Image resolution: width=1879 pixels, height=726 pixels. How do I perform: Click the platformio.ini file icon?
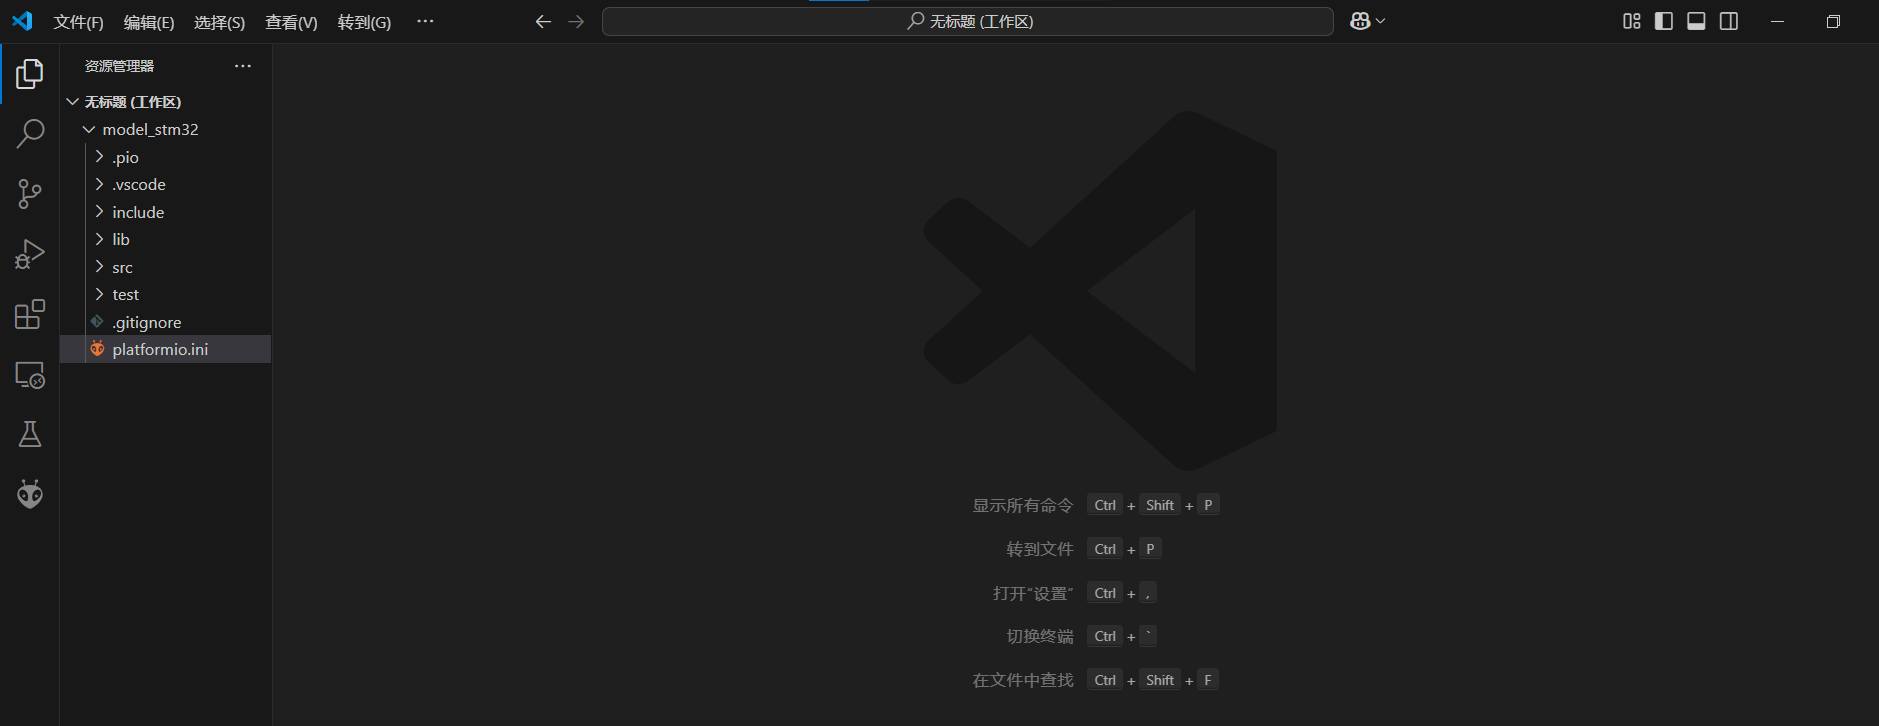point(97,349)
